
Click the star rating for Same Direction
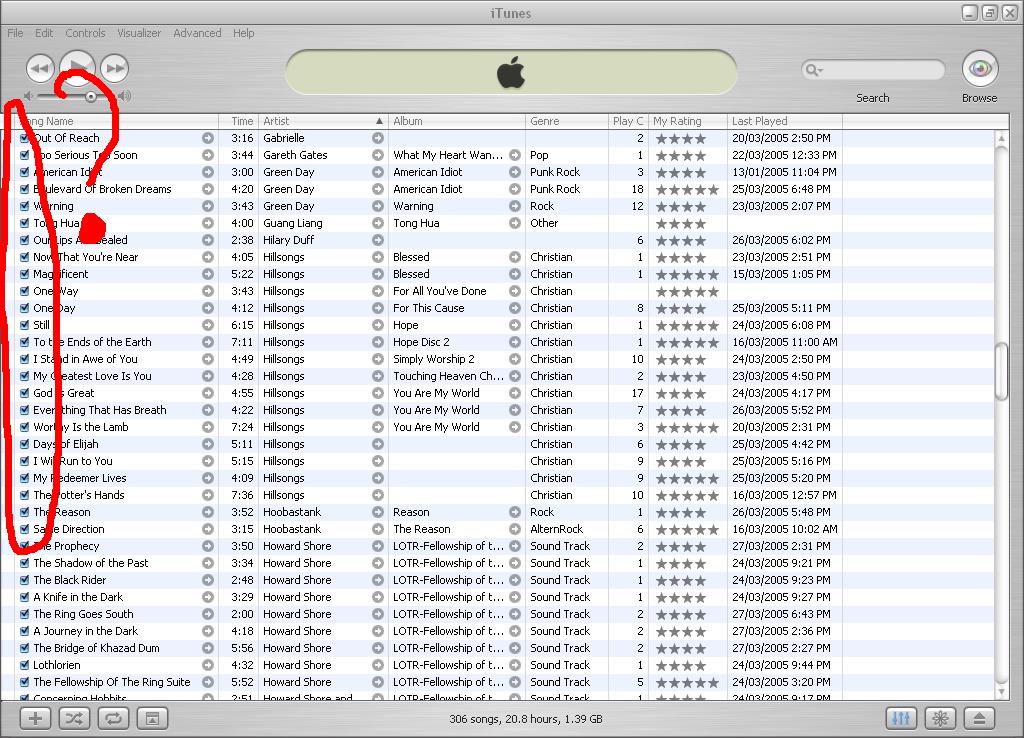click(x=687, y=530)
